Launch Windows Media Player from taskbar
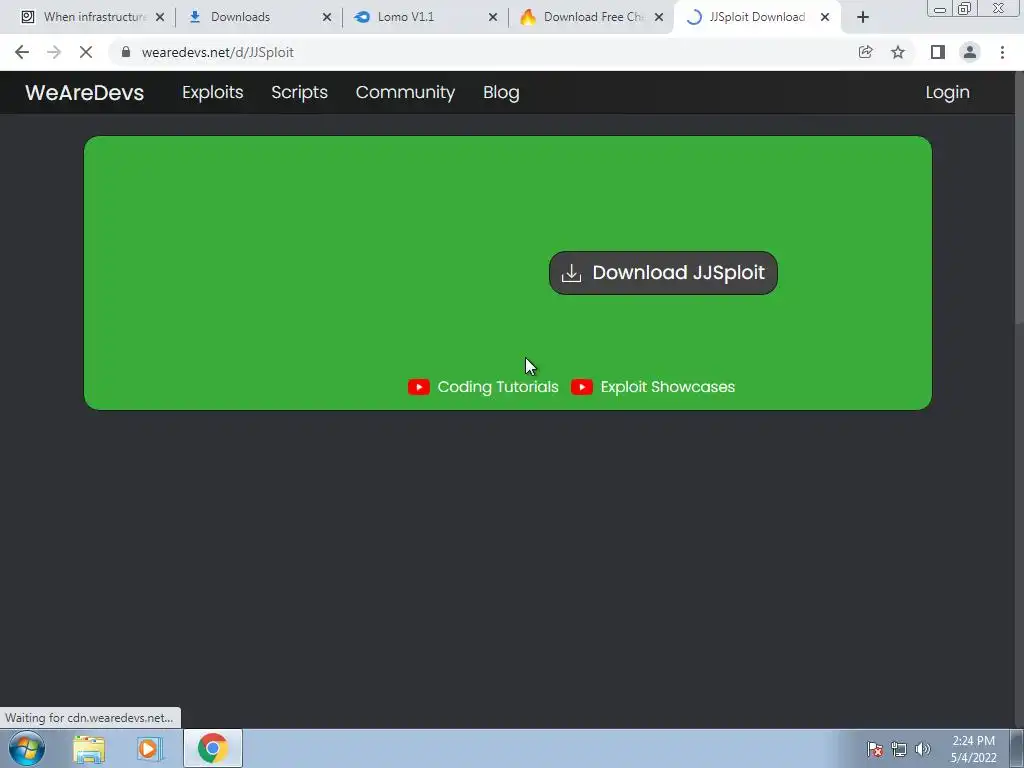The height and width of the screenshot is (768, 1024). pyautogui.click(x=150, y=748)
